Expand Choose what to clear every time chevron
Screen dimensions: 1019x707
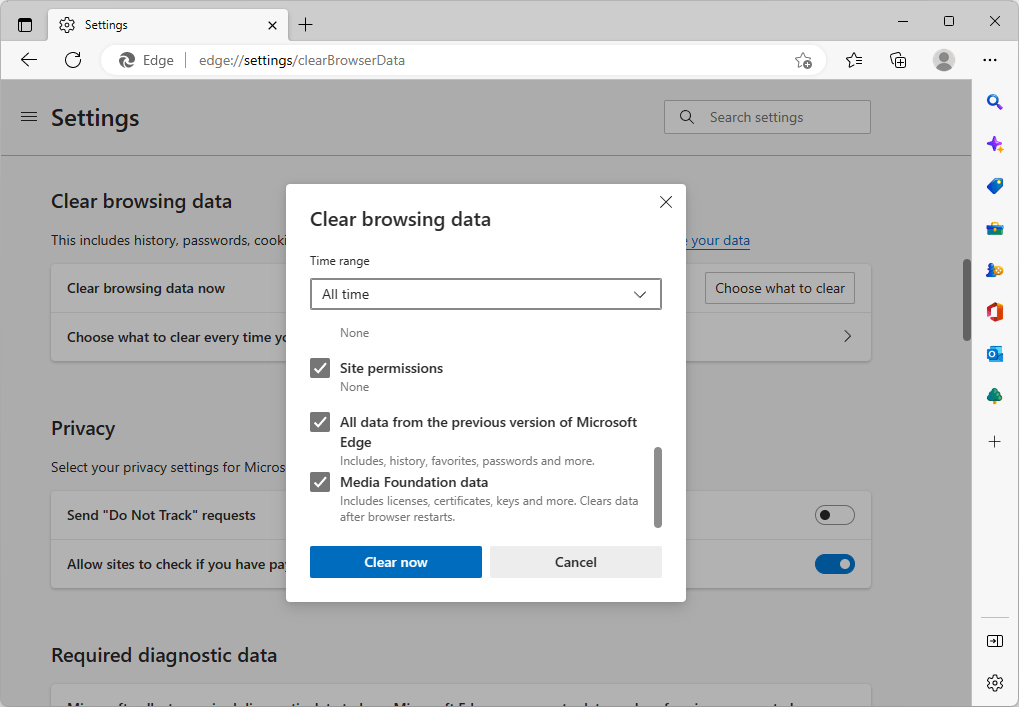(x=847, y=337)
